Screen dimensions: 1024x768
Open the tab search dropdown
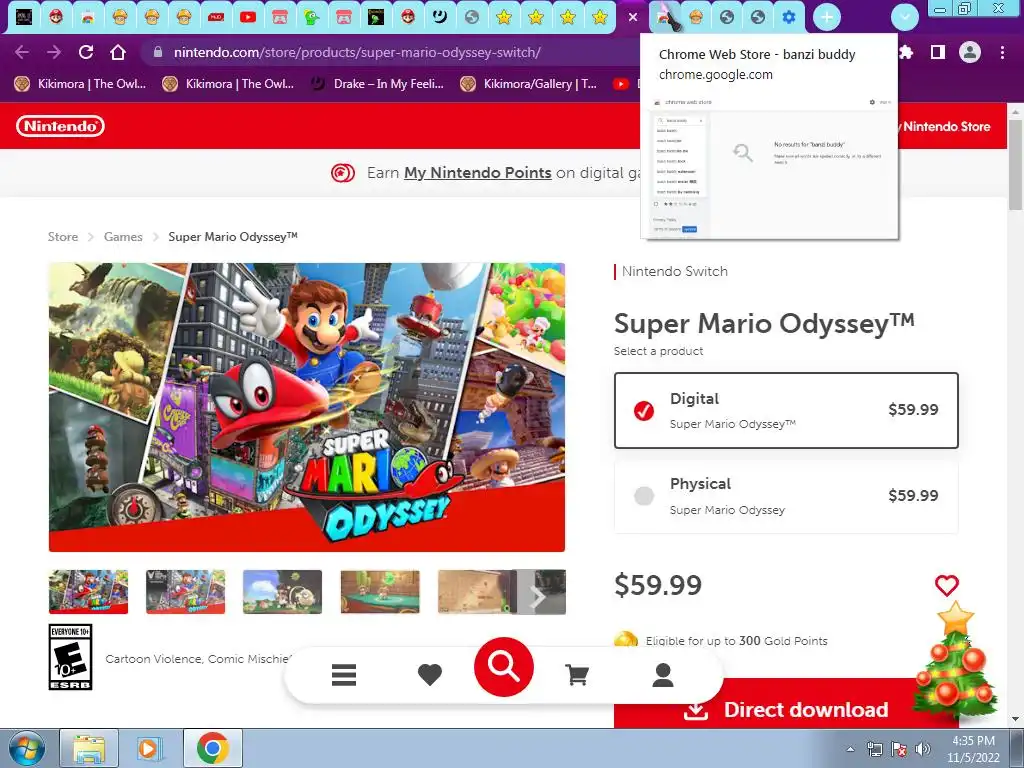(x=904, y=18)
